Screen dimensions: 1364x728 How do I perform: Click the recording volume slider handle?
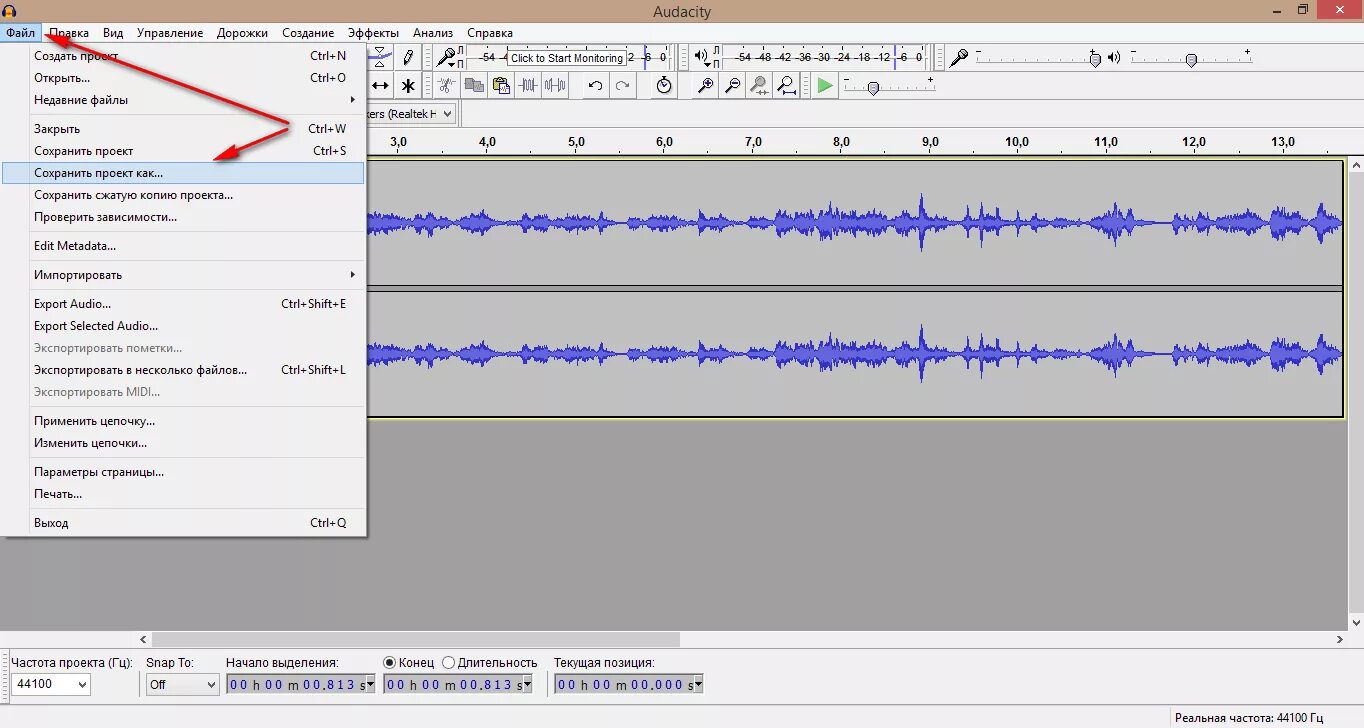tap(1095, 60)
